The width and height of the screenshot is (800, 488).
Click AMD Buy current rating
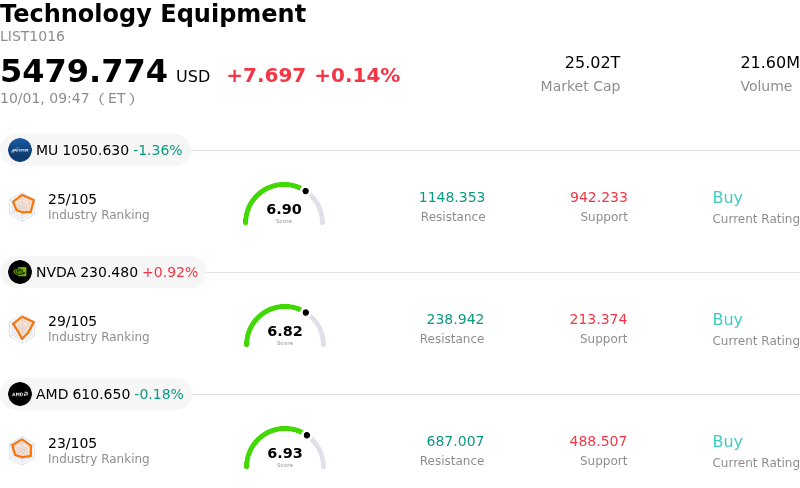click(x=728, y=441)
